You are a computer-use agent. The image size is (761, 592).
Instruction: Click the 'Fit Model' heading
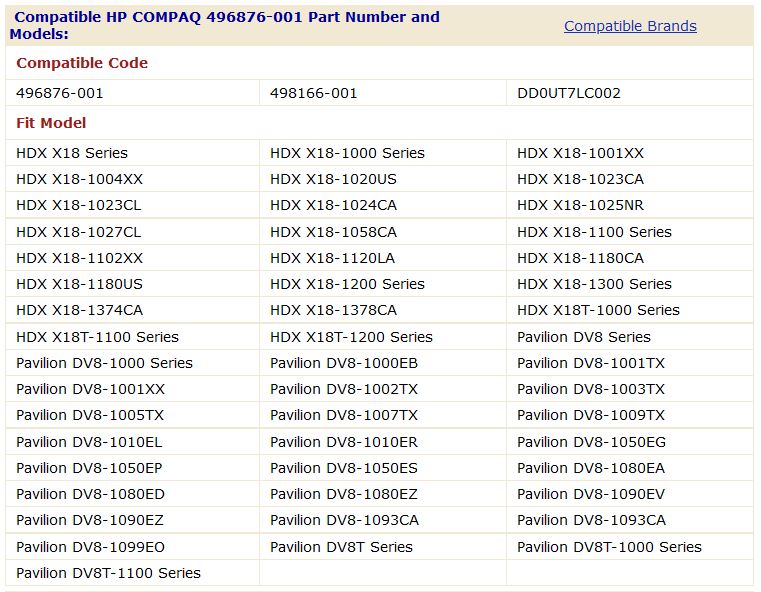tap(51, 123)
